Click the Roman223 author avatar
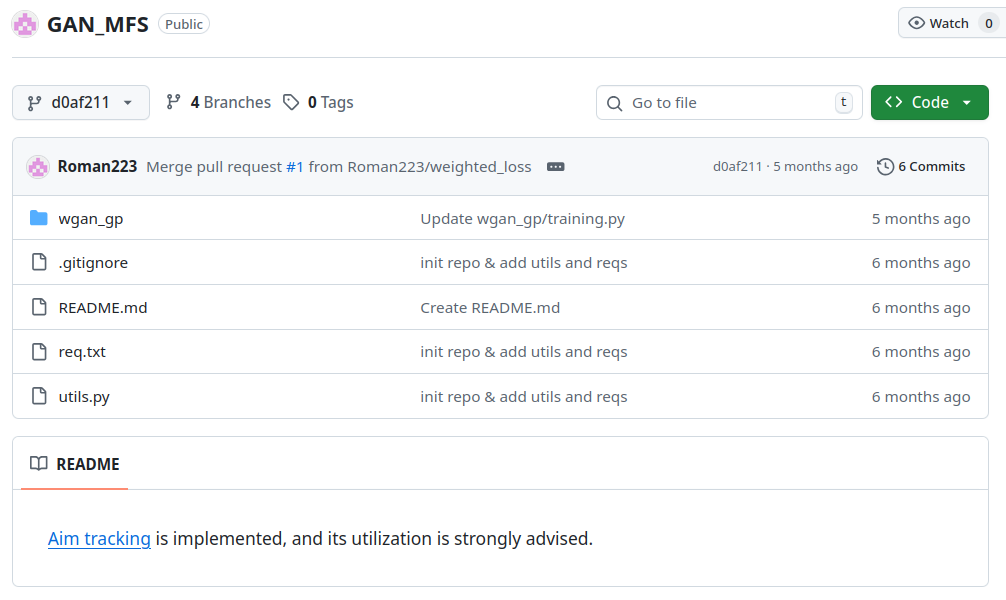Viewport: 1006px width, 600px height. point(38,167)
